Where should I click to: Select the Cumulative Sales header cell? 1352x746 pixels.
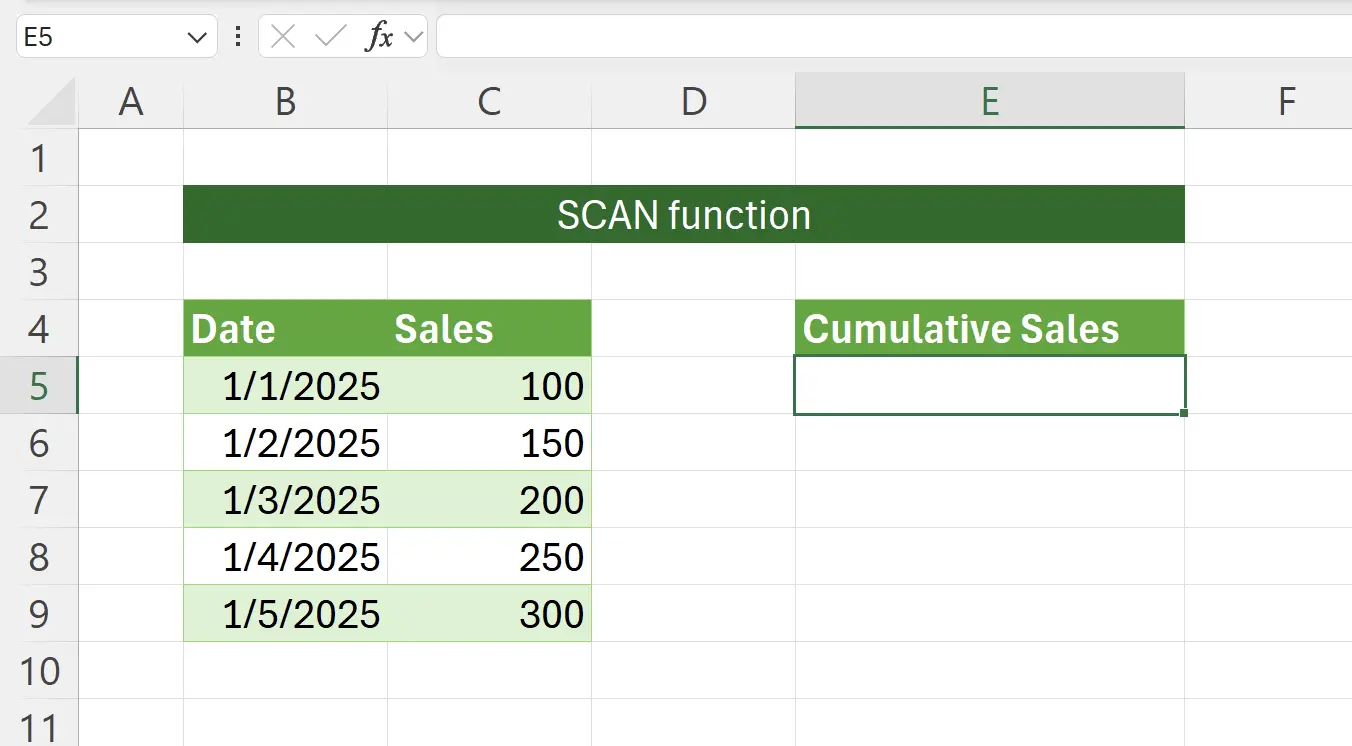coord(988,328)
